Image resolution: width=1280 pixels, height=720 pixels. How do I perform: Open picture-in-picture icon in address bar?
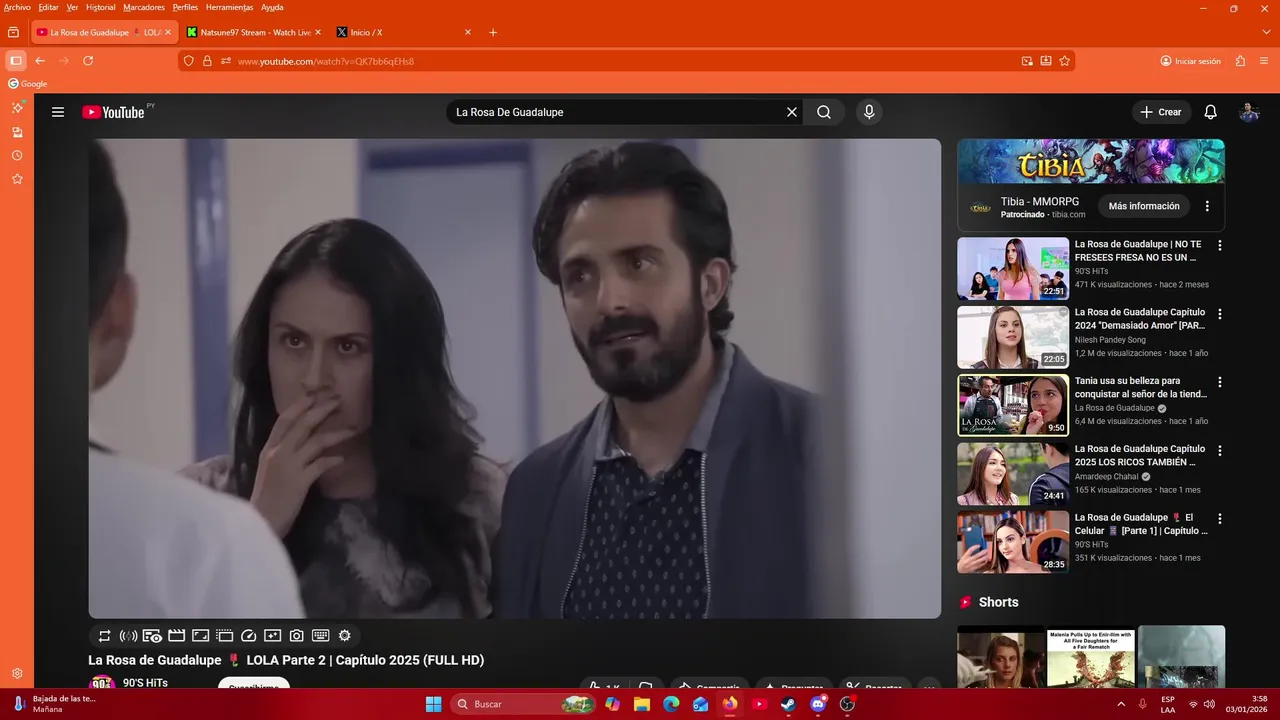(1027, 61)
